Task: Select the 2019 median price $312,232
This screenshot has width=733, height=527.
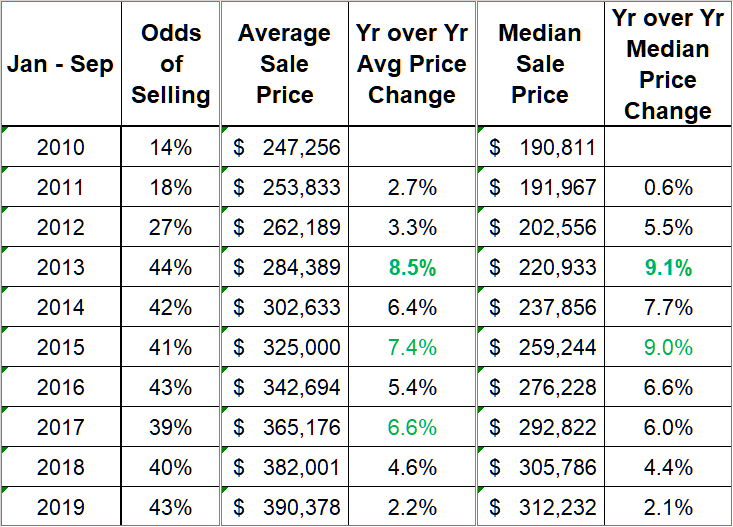Action: (x=543, y=508)
